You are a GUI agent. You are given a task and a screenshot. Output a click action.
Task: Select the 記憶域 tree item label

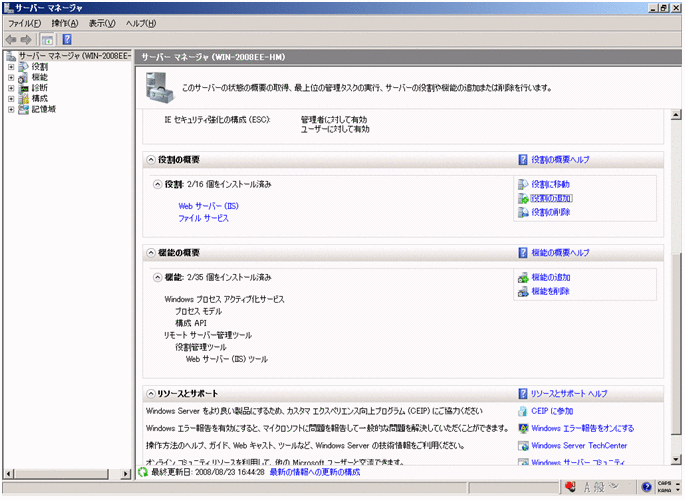pyautogui.click(x=44, y=109)
